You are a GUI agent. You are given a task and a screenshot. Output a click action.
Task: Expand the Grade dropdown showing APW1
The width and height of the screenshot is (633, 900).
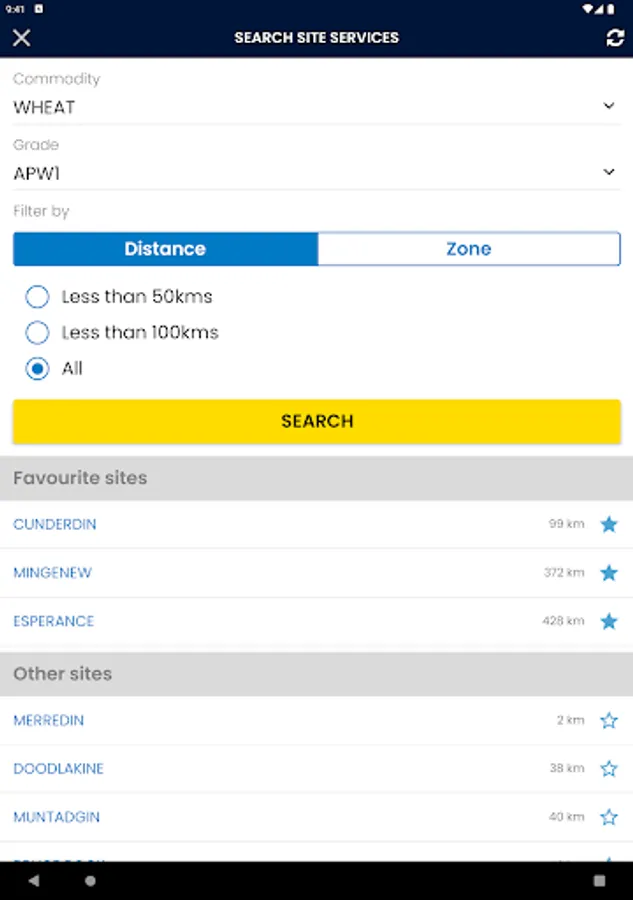coord(316,173)
